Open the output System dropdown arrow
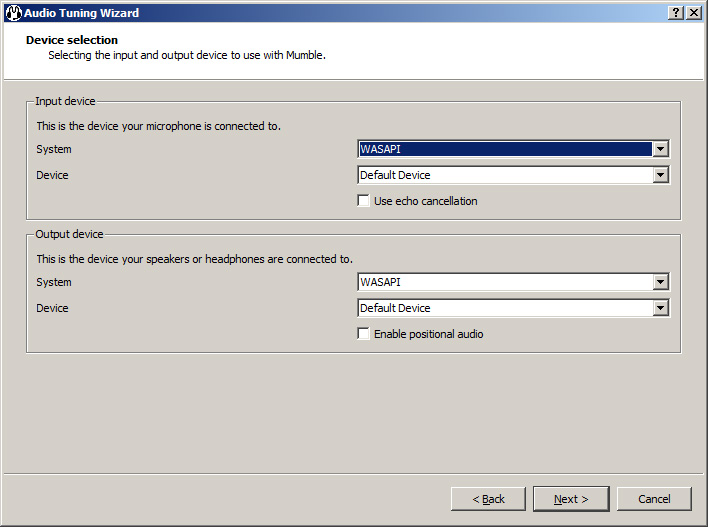Screen dimensions: 708x527 click(660, 282)
